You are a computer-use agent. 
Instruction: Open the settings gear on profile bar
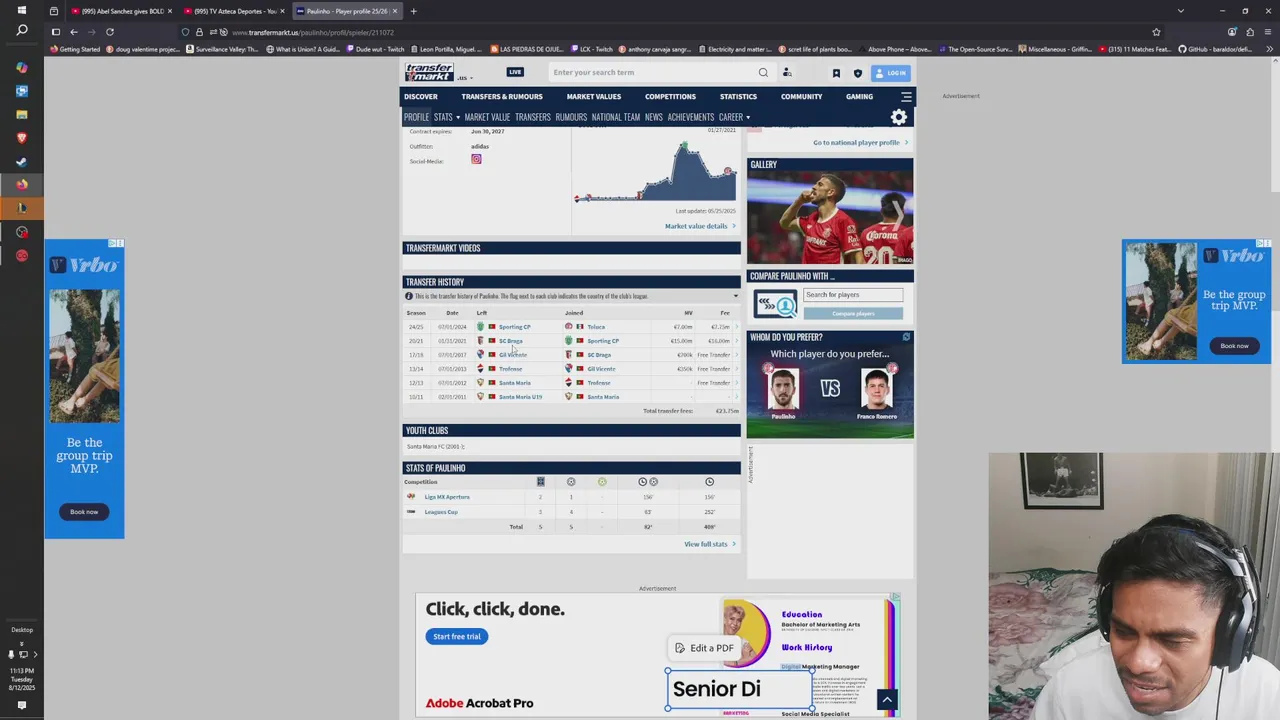(x=899, y=117)
